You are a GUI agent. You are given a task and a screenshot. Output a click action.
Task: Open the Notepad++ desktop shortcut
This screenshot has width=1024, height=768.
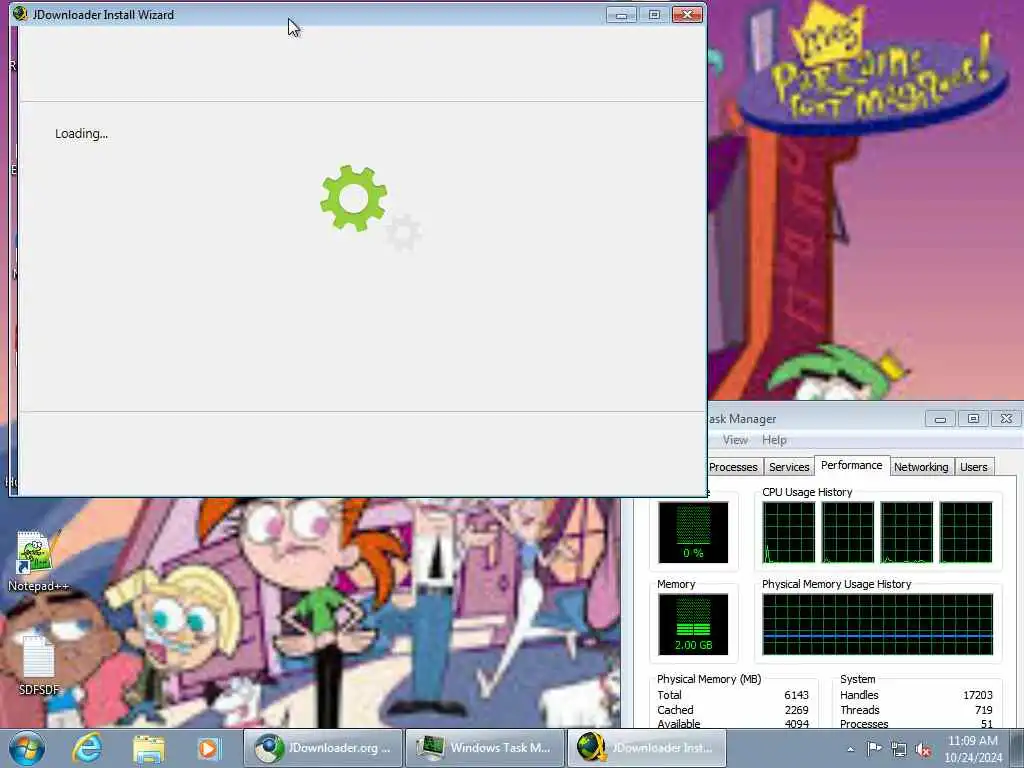pos(37,562)
